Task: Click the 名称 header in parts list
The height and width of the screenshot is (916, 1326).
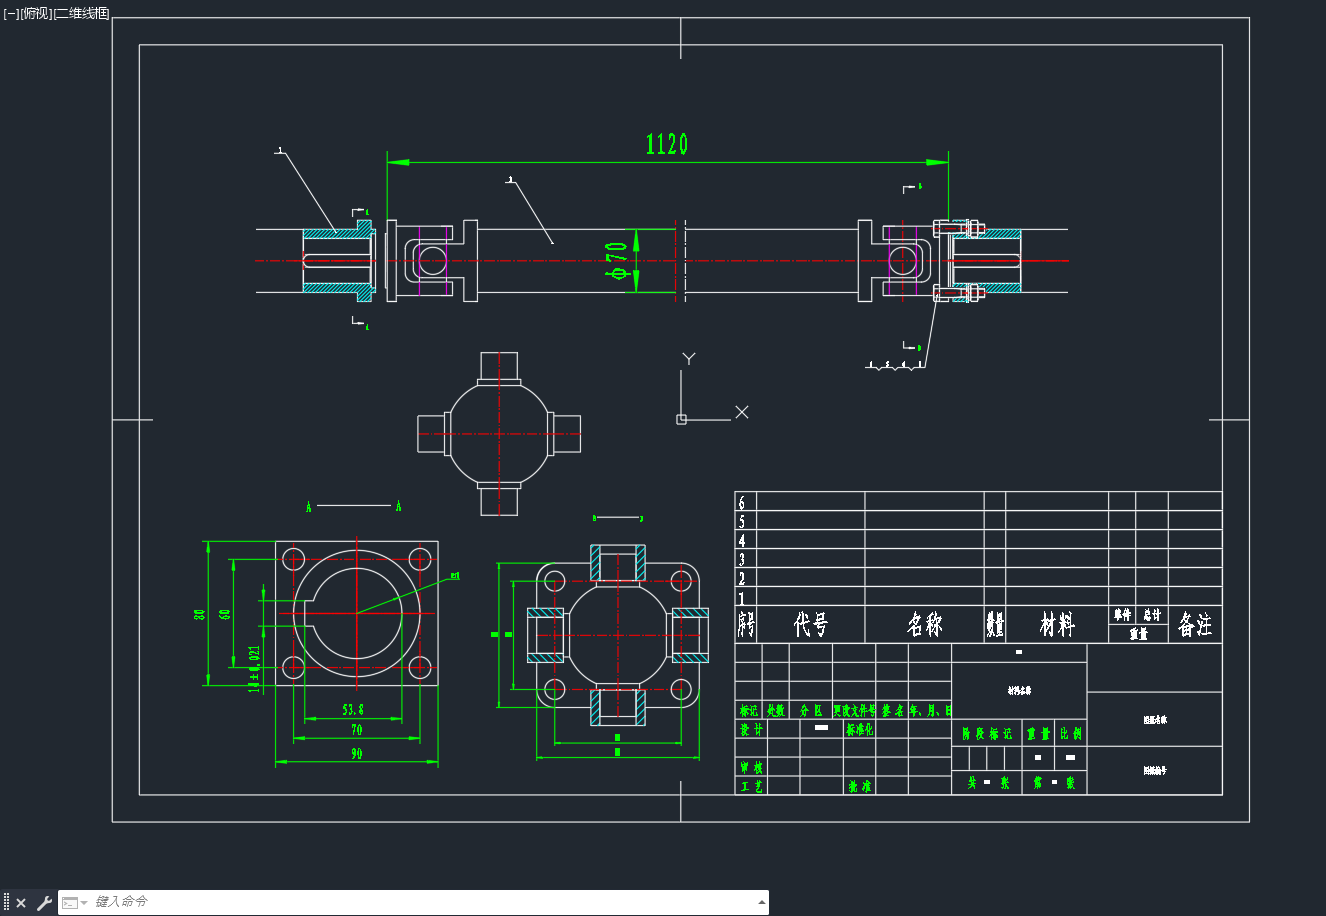Action: pyautogui.click(x=925, y=625)
